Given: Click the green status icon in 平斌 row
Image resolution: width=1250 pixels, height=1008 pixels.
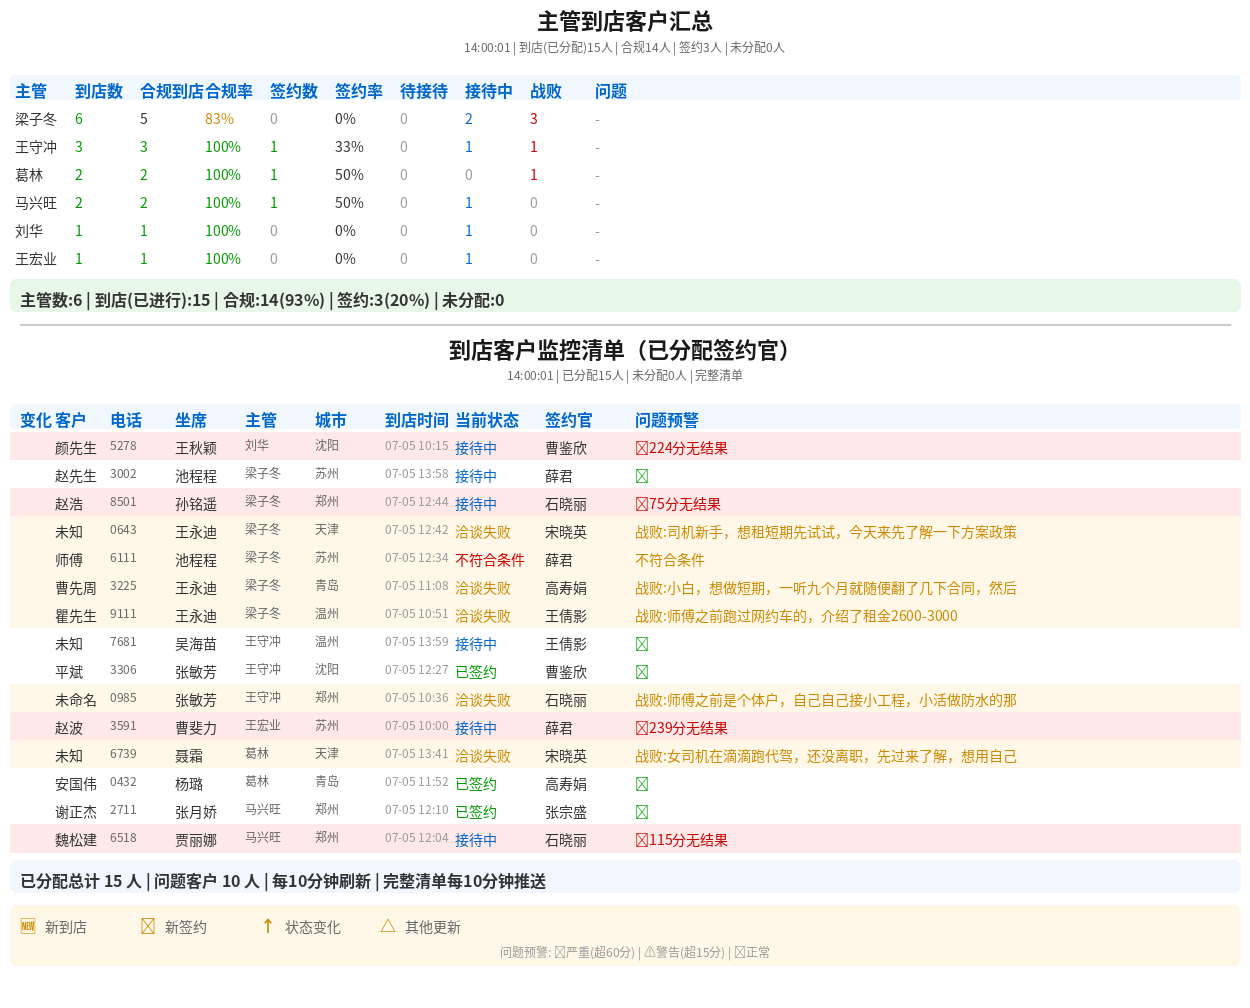Looking at the screenshot, I should (x=642, y=672).
